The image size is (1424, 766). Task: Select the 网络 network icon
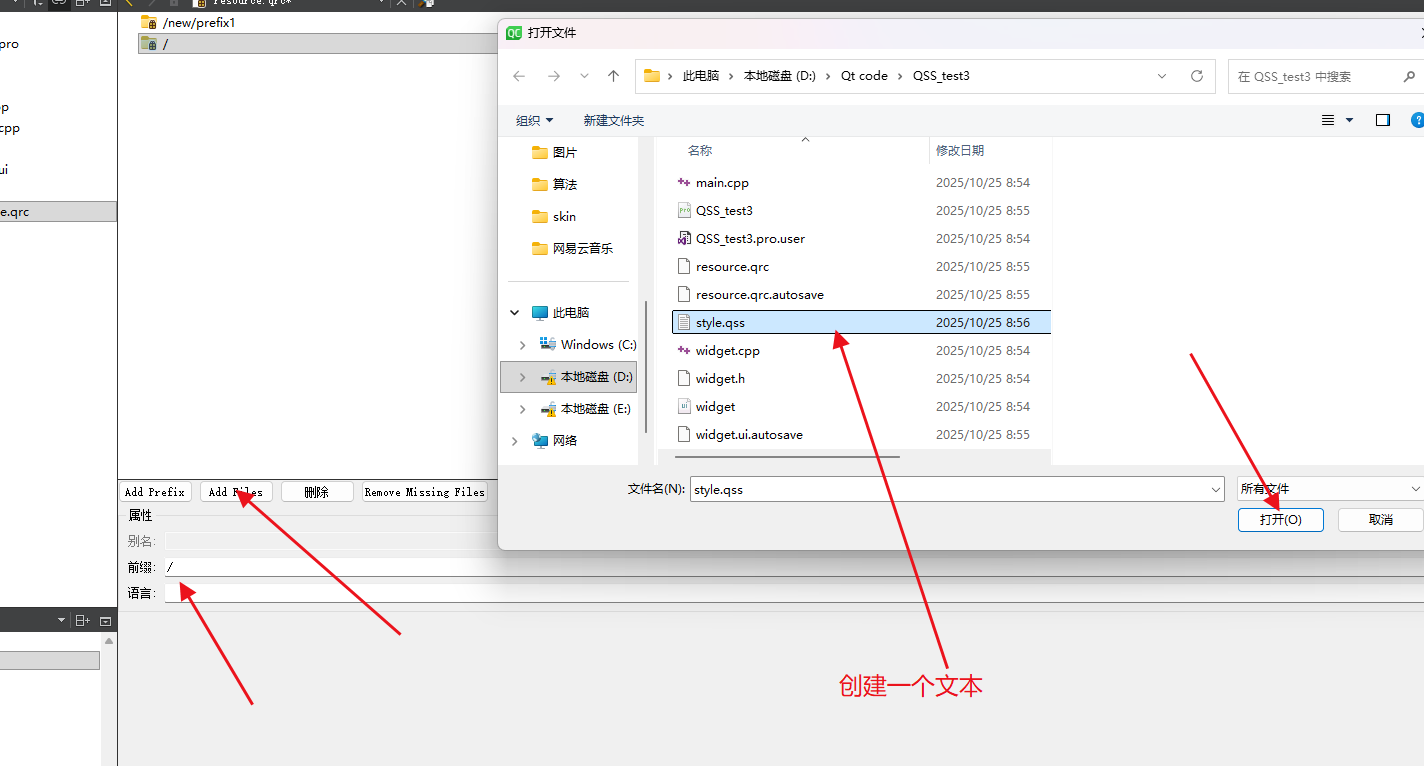tap(540, 441)
